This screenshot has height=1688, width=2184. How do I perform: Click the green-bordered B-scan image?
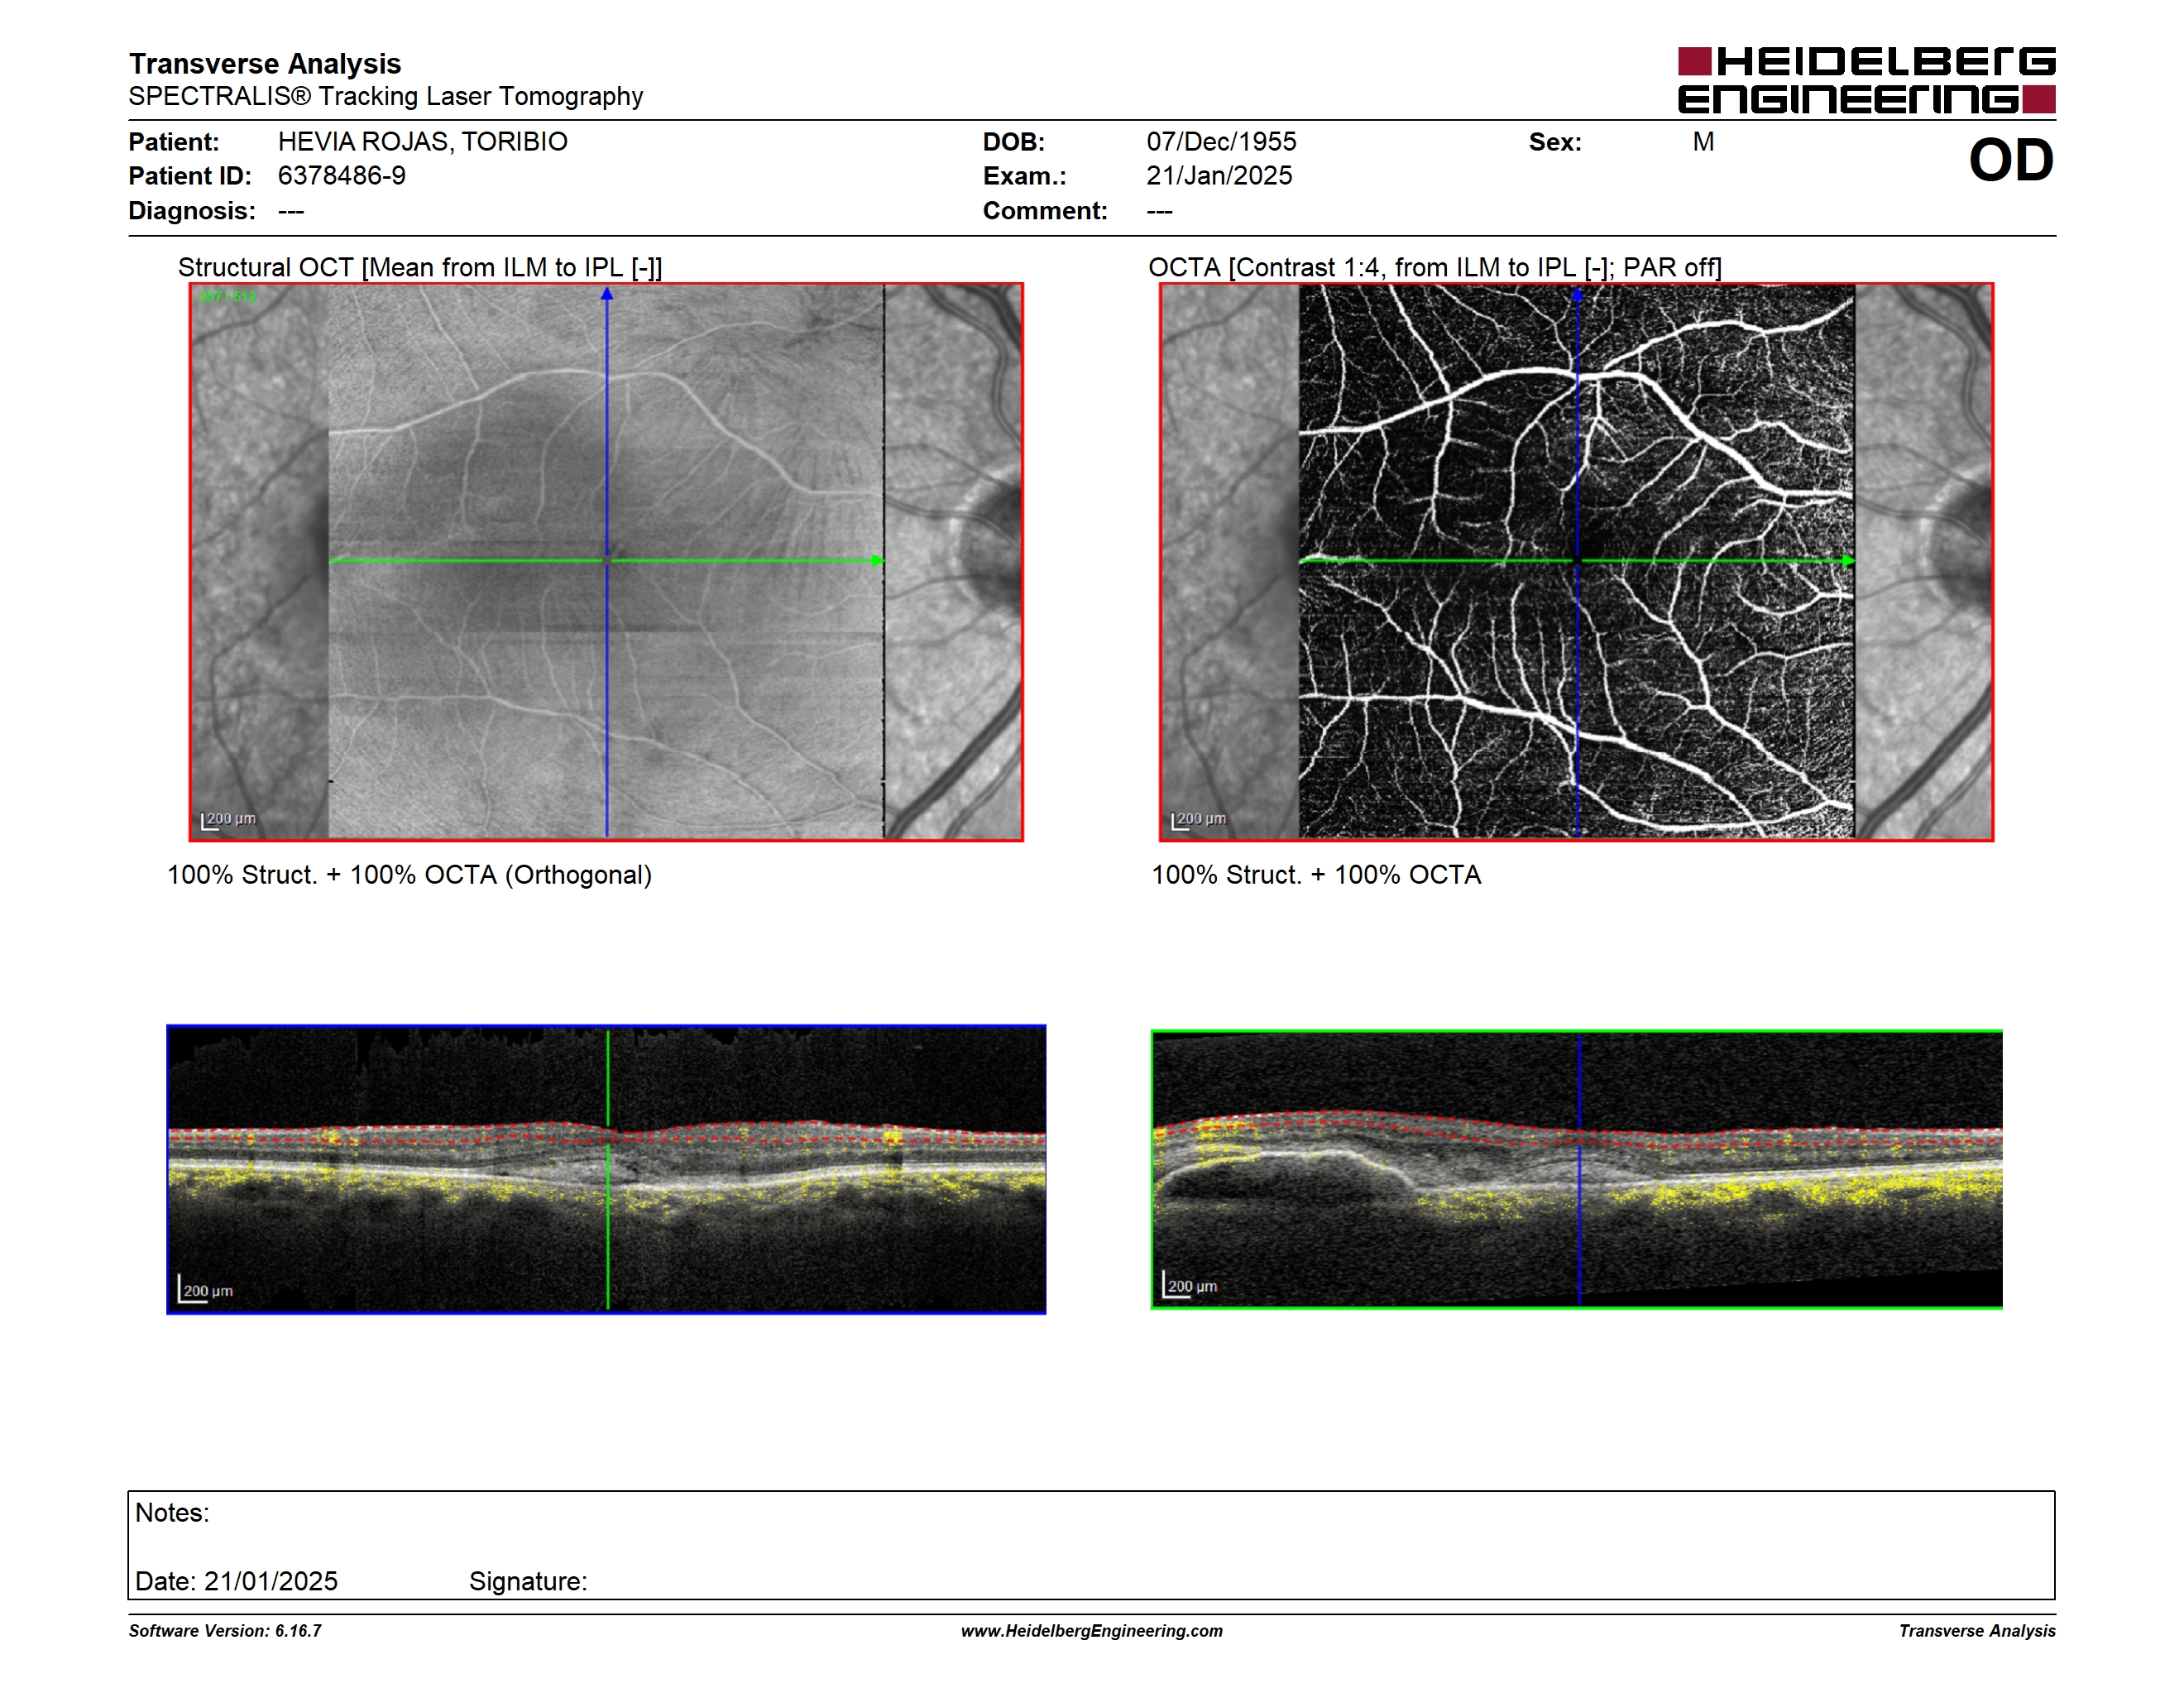click(1576, 1169)
